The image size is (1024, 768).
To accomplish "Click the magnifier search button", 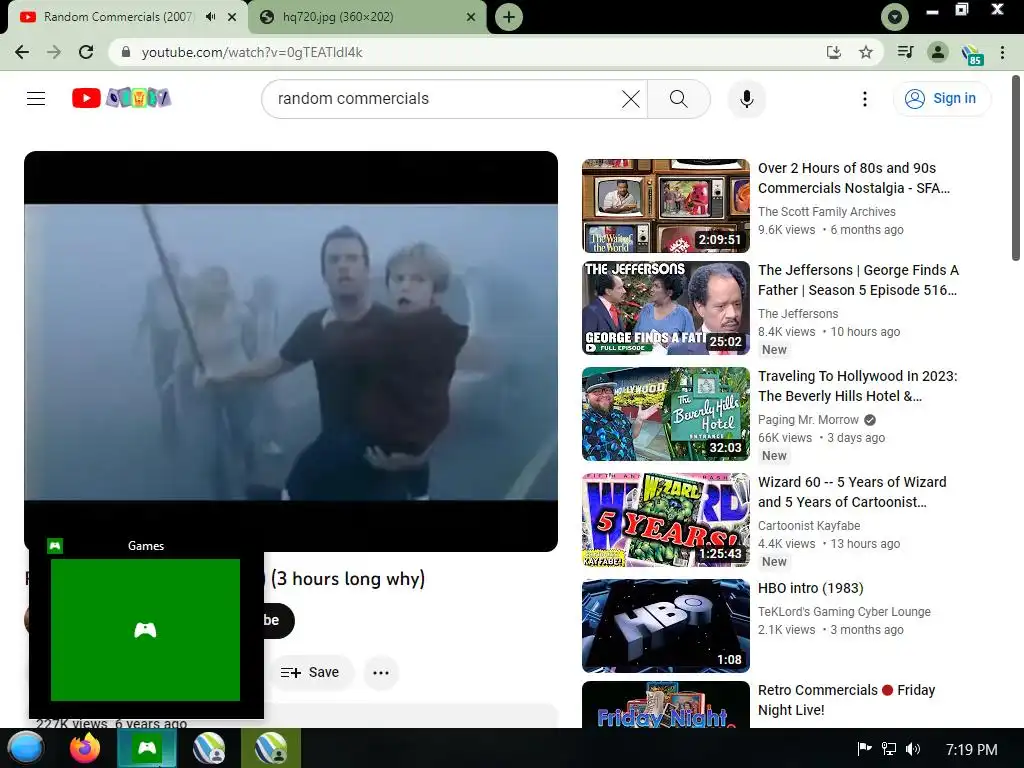I will tap(679, 99).
